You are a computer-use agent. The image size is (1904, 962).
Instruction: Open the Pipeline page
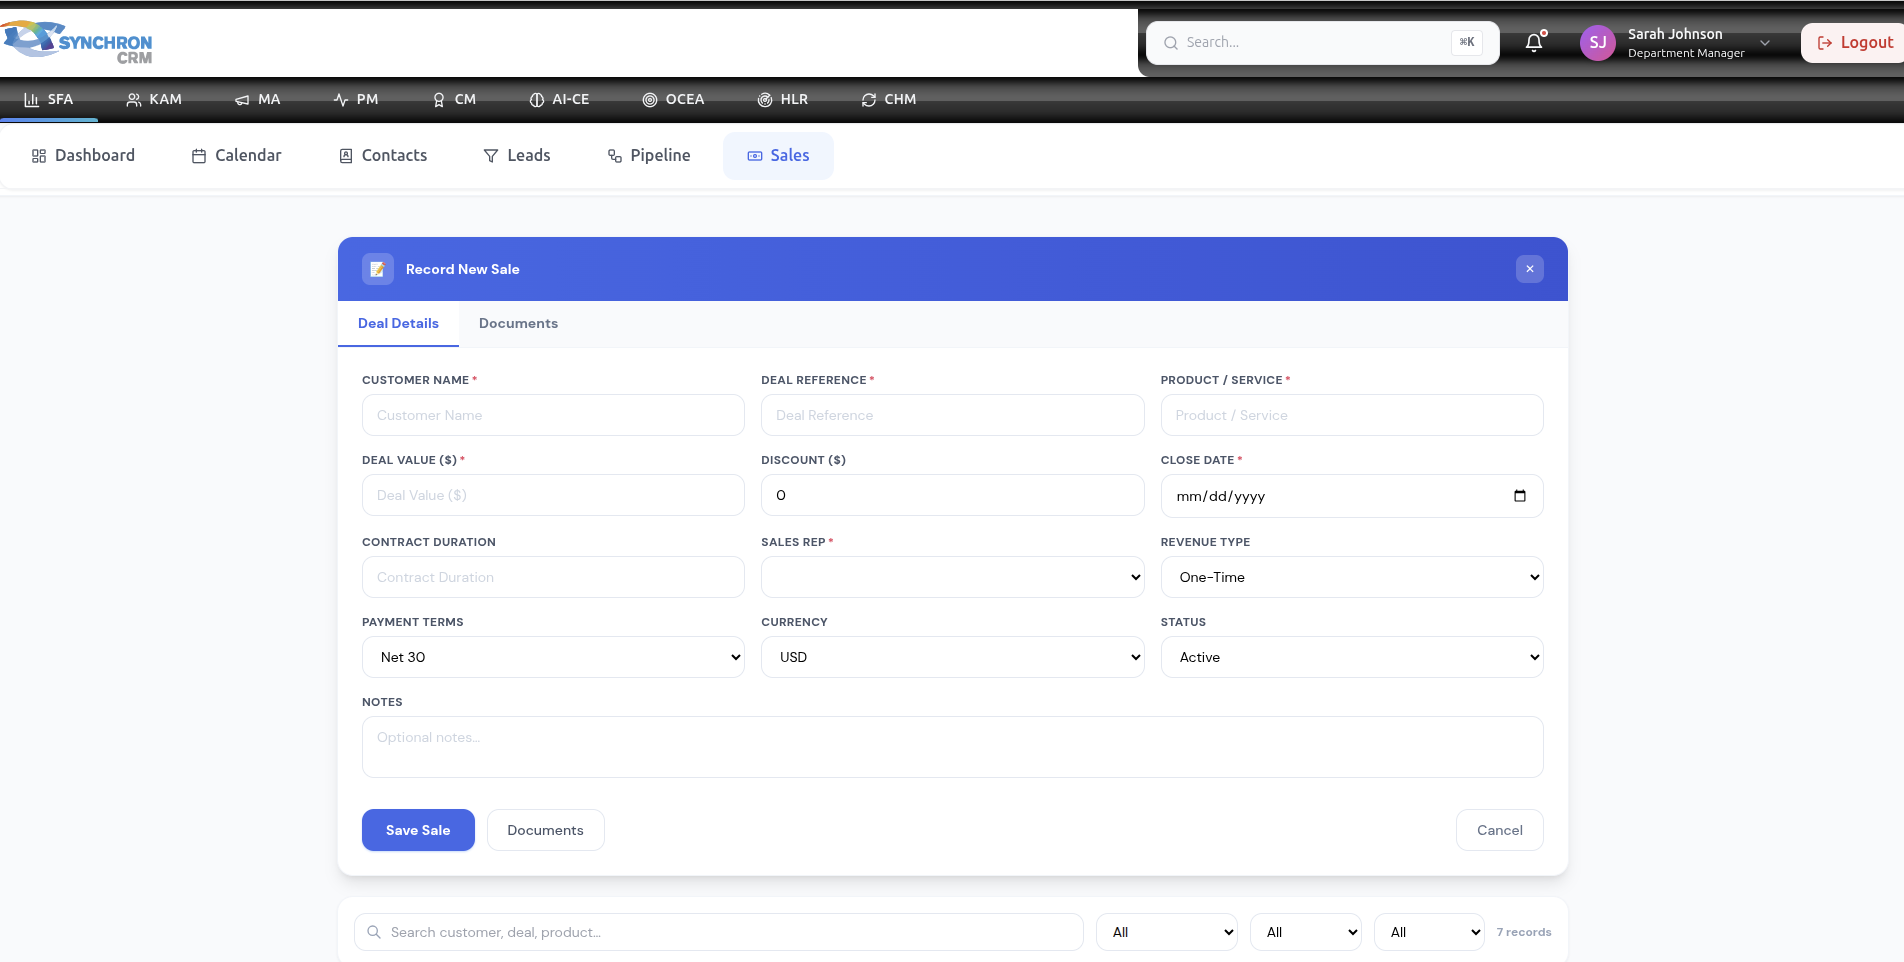(x=649, y=156)
